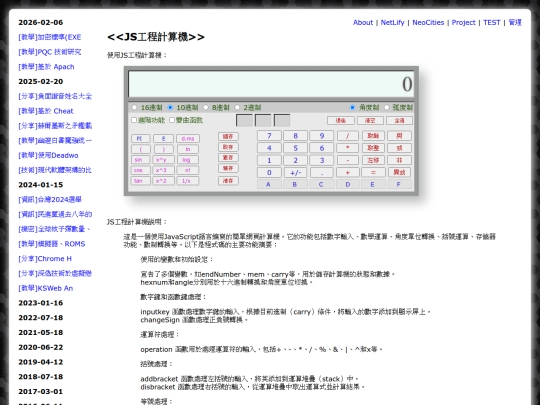Click the 清空 clear entry button
The height and width of the screenshot is (405, 540).
click(370, 121)
